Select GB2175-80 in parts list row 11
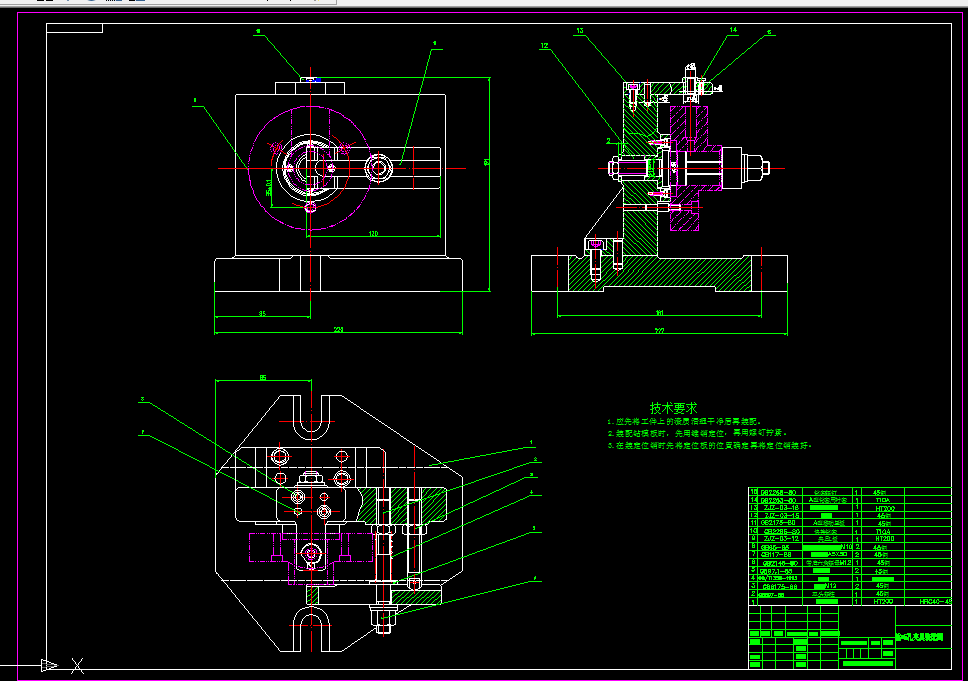Image resolution: width=968 pixels, height=681 pixels. (x=778, y=523)
